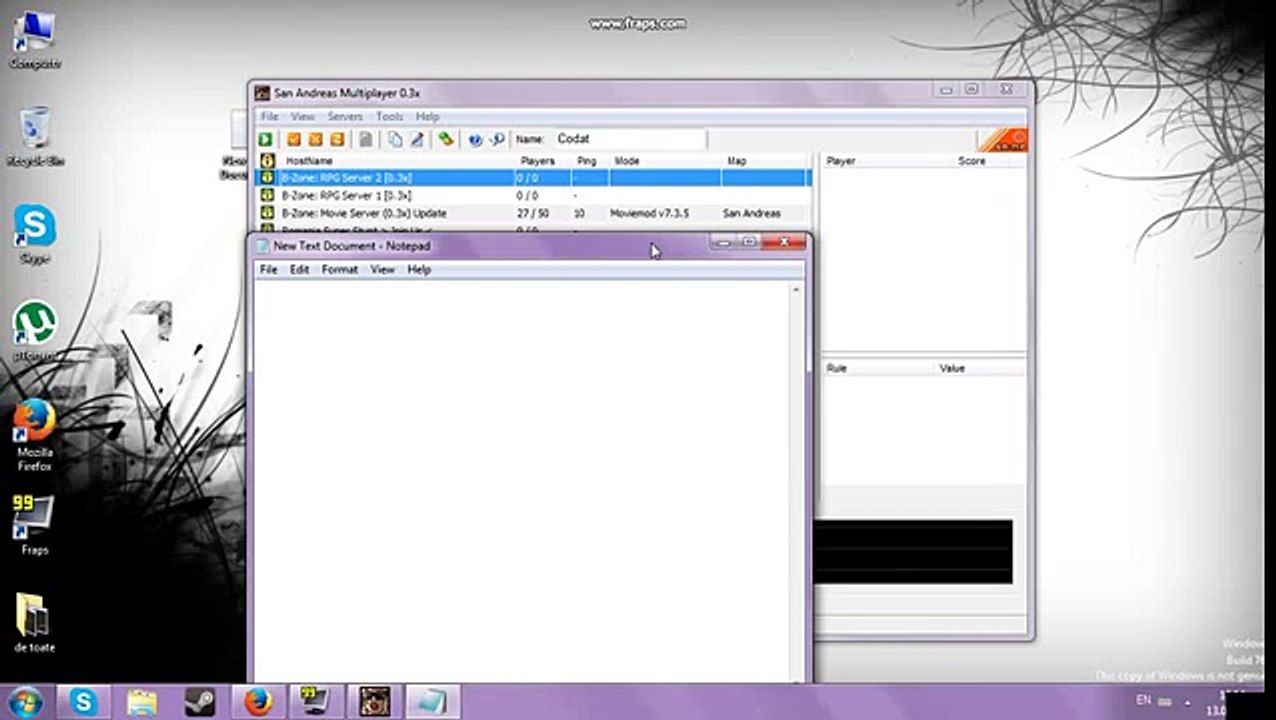Screen dimensions: 1276x720
Task: Open Notepad's Format menu
Action: pos(340,270)
